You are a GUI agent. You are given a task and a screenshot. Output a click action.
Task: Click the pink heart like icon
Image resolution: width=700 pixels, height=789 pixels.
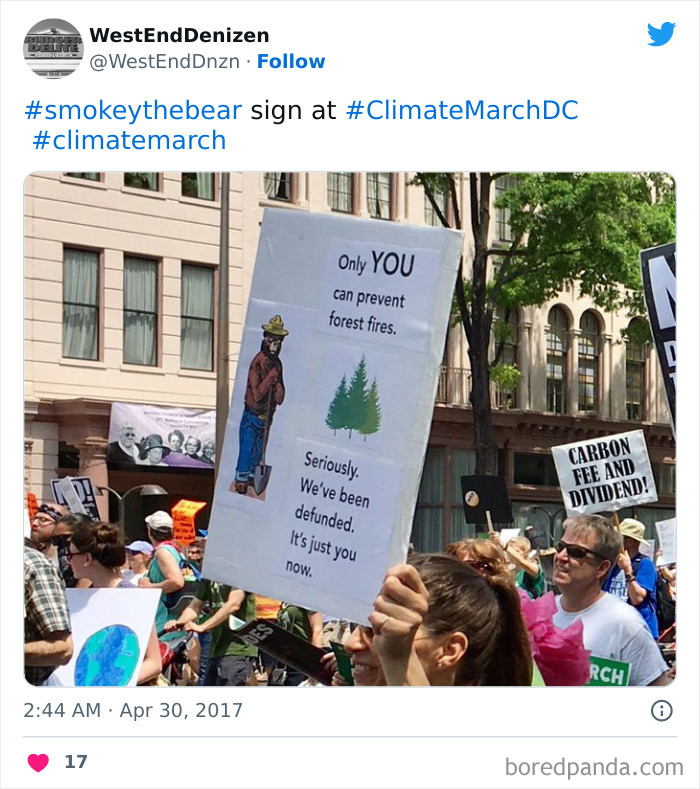coord(38,762)
